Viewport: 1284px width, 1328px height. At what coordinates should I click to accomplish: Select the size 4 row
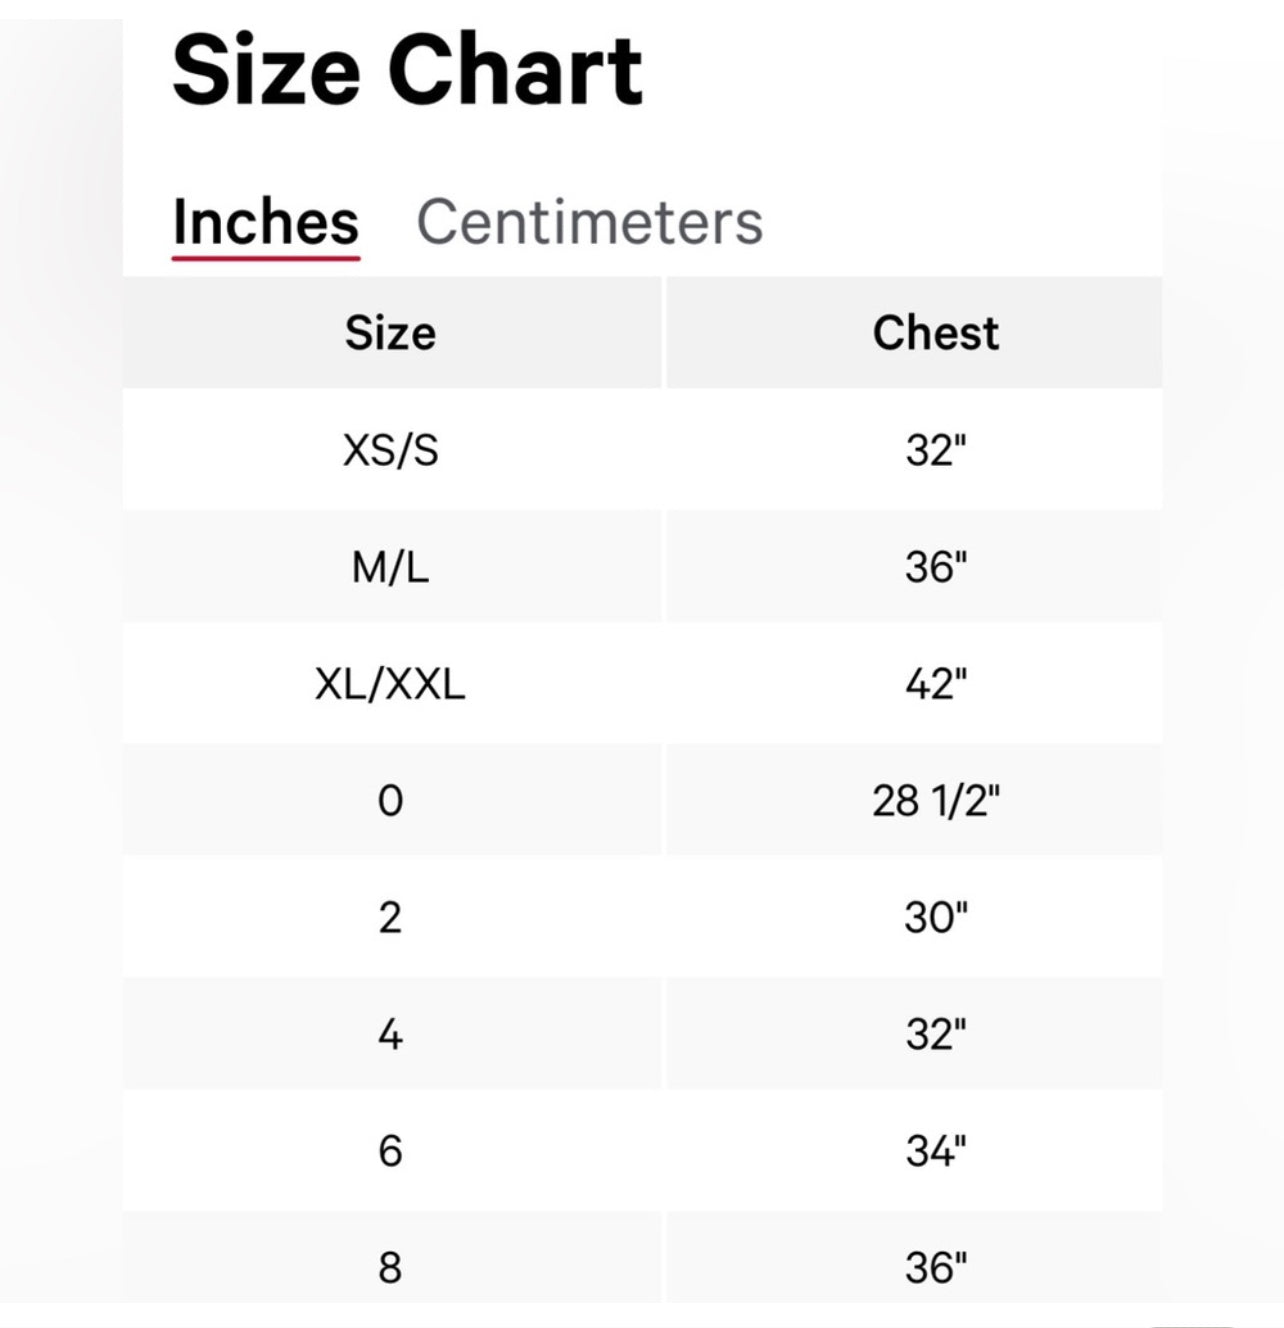[391, 1032]
